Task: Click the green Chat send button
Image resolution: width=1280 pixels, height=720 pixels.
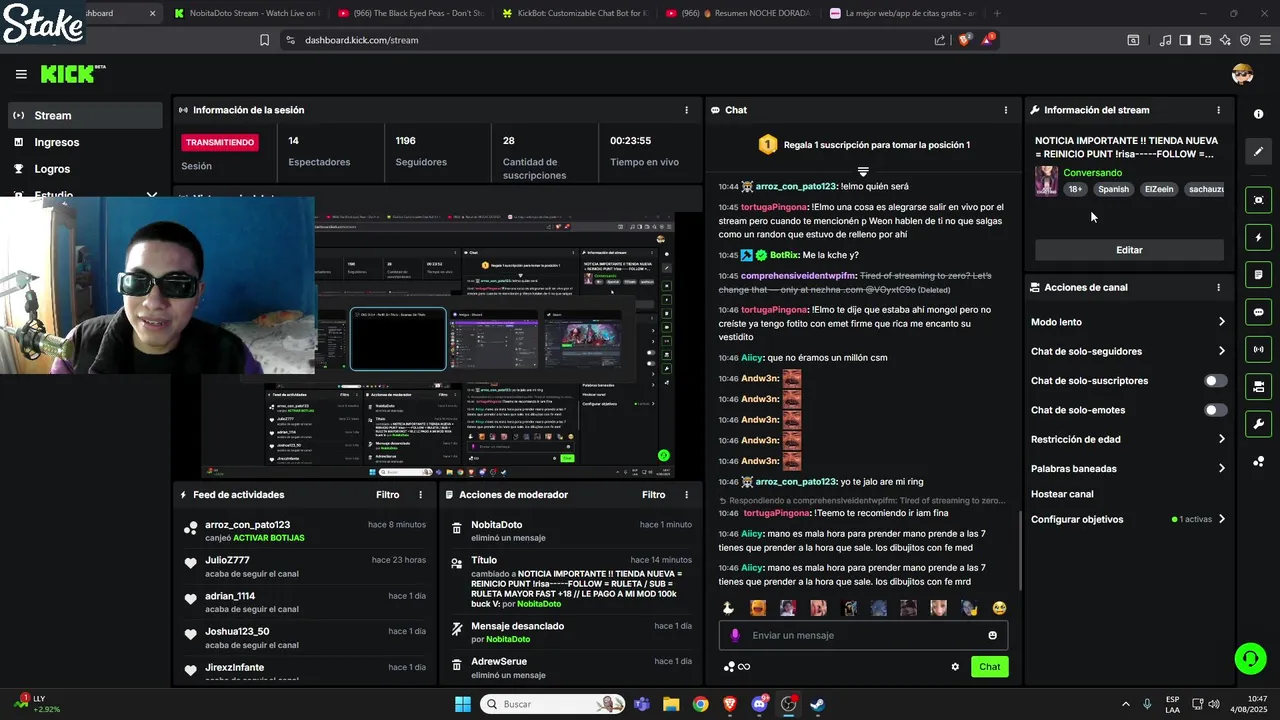Action: (989, 667)
